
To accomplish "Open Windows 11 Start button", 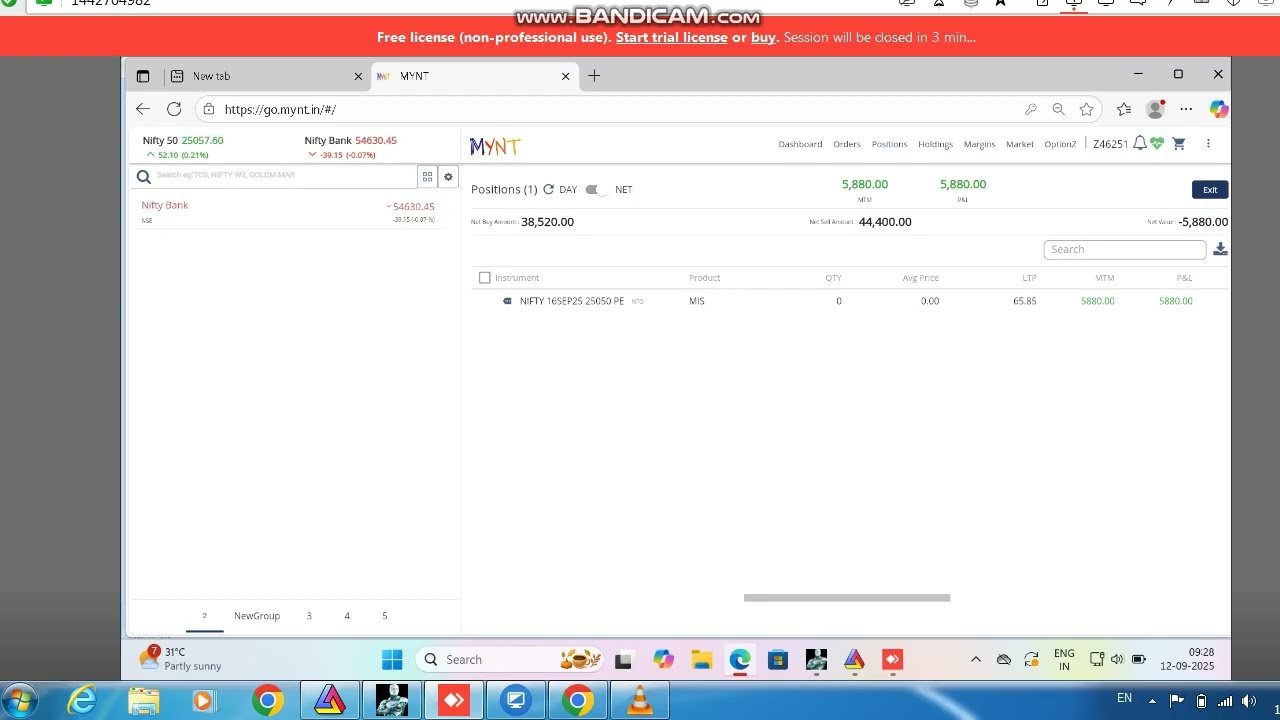I will [392, 659].
